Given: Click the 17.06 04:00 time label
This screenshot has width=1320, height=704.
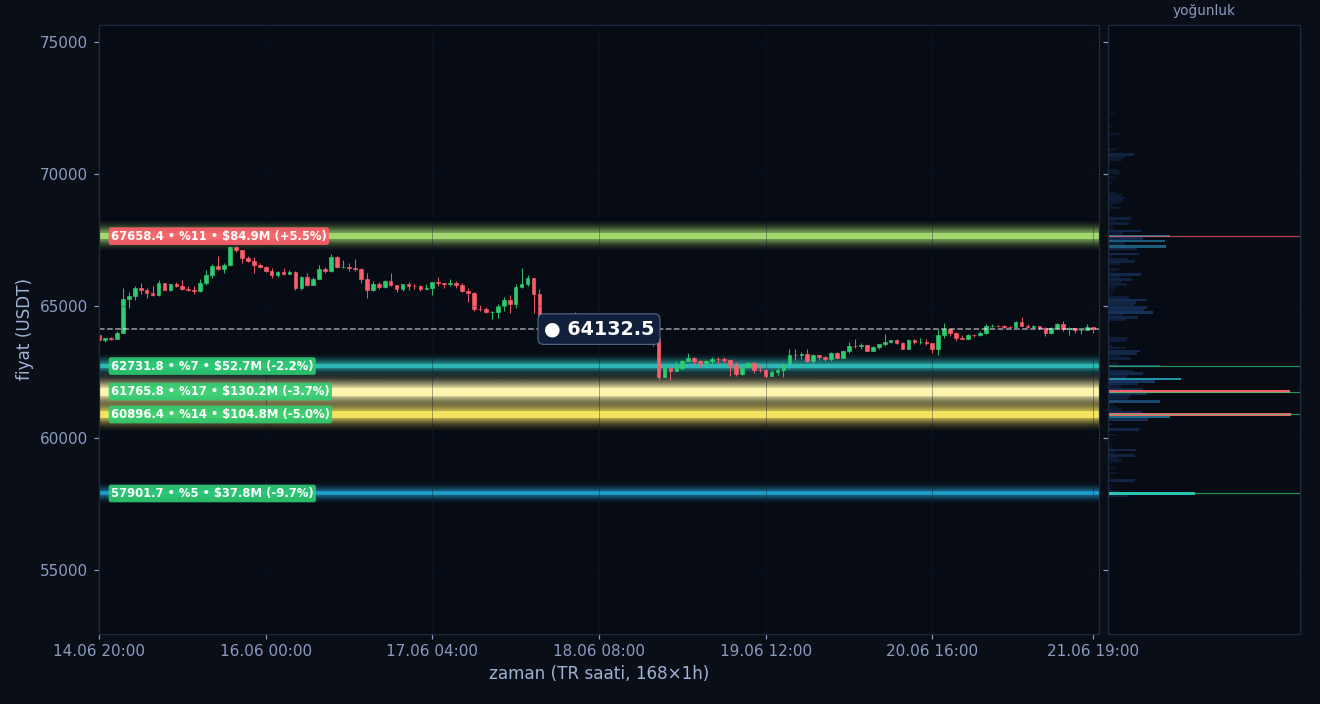Looking at the screenshot, I should (x=432, y=651).
